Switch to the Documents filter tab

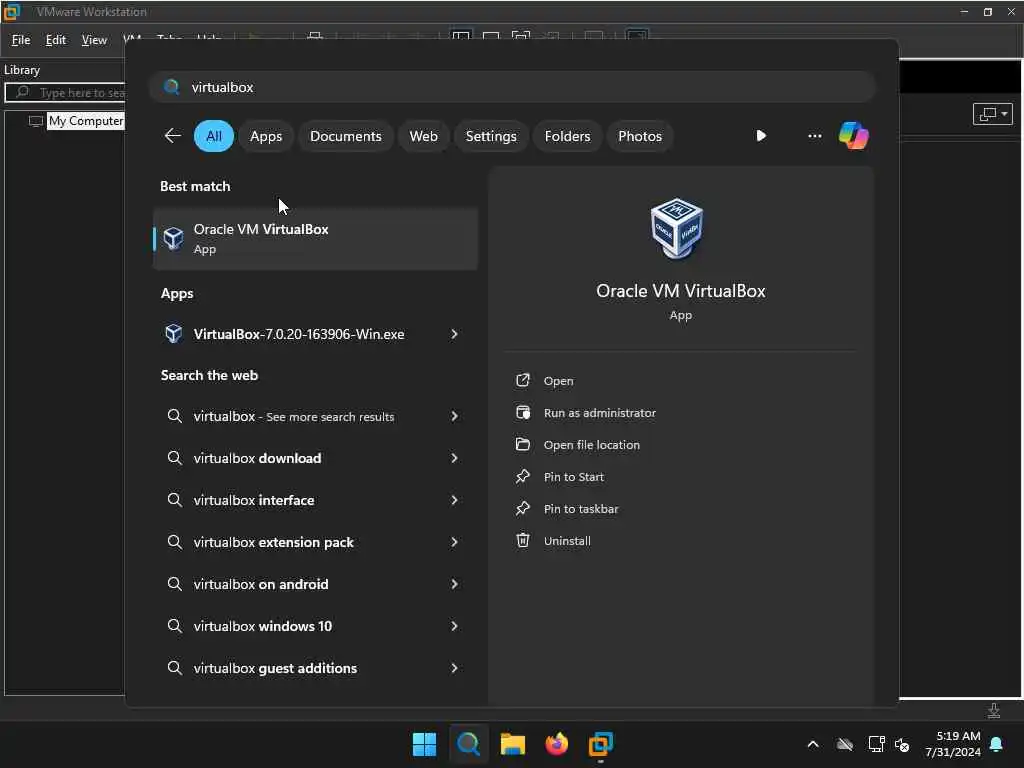[345, 136]
